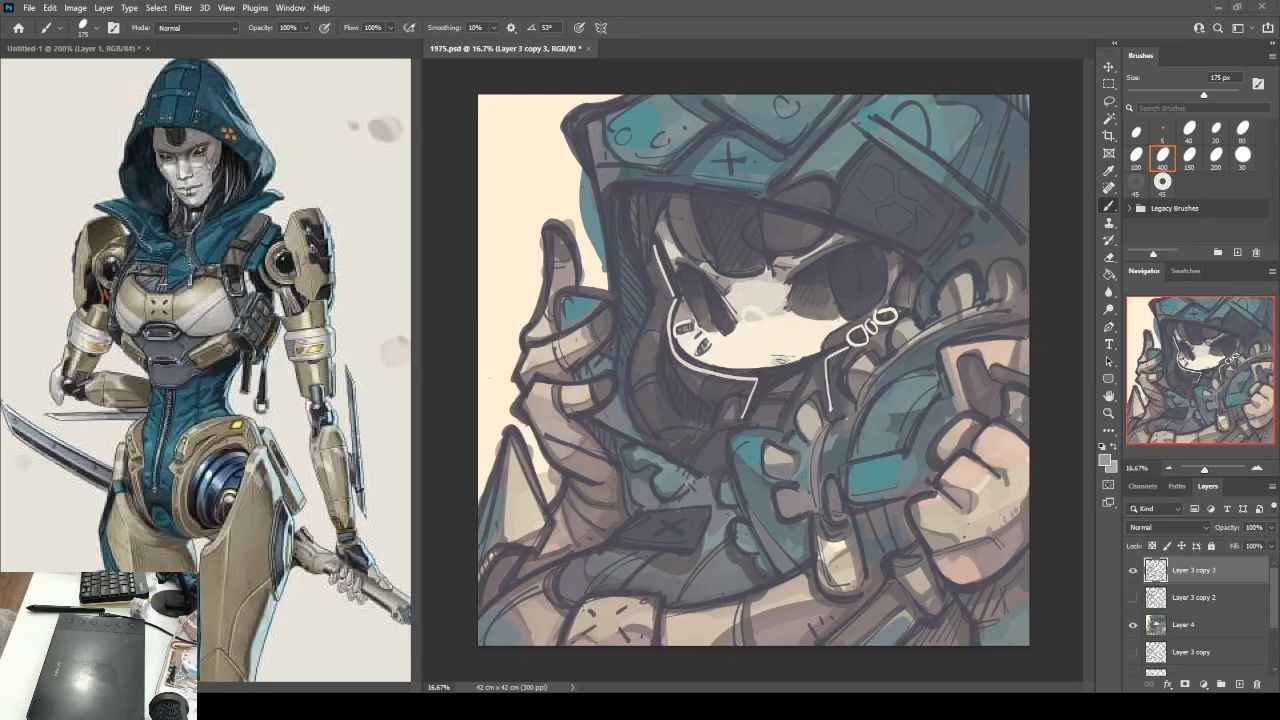Screen dimensions: 1280x720
Task: Select the Clone Stamp tool
Action: pos(1109,222)
